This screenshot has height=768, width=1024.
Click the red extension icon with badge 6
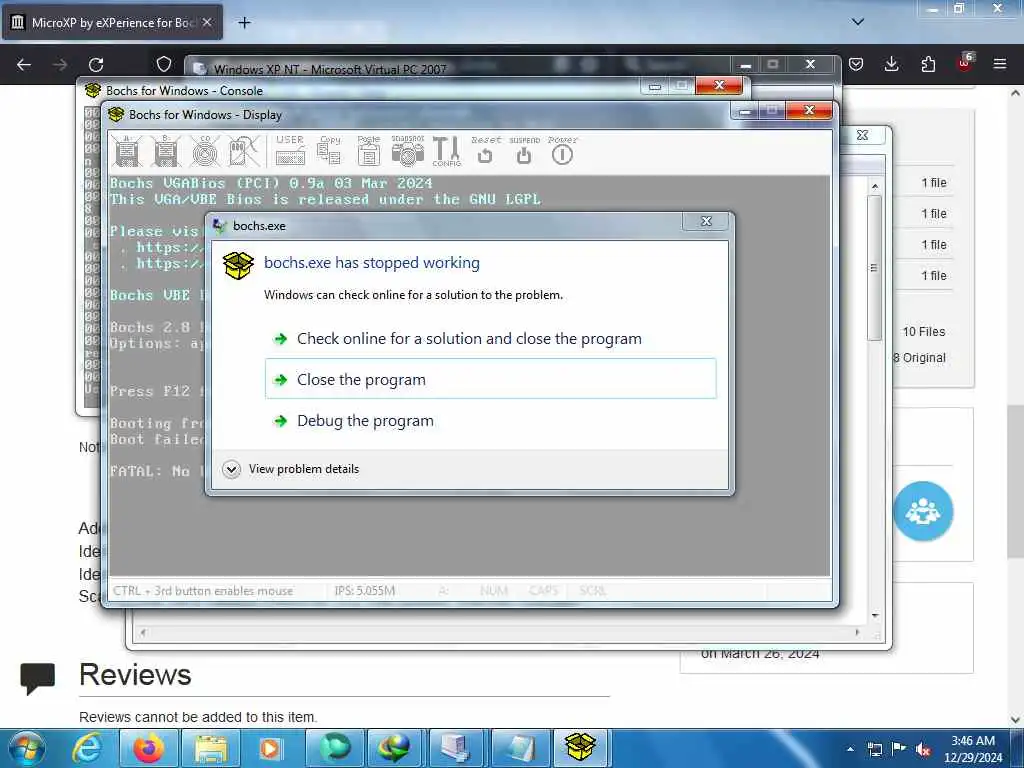pos(965,63)
